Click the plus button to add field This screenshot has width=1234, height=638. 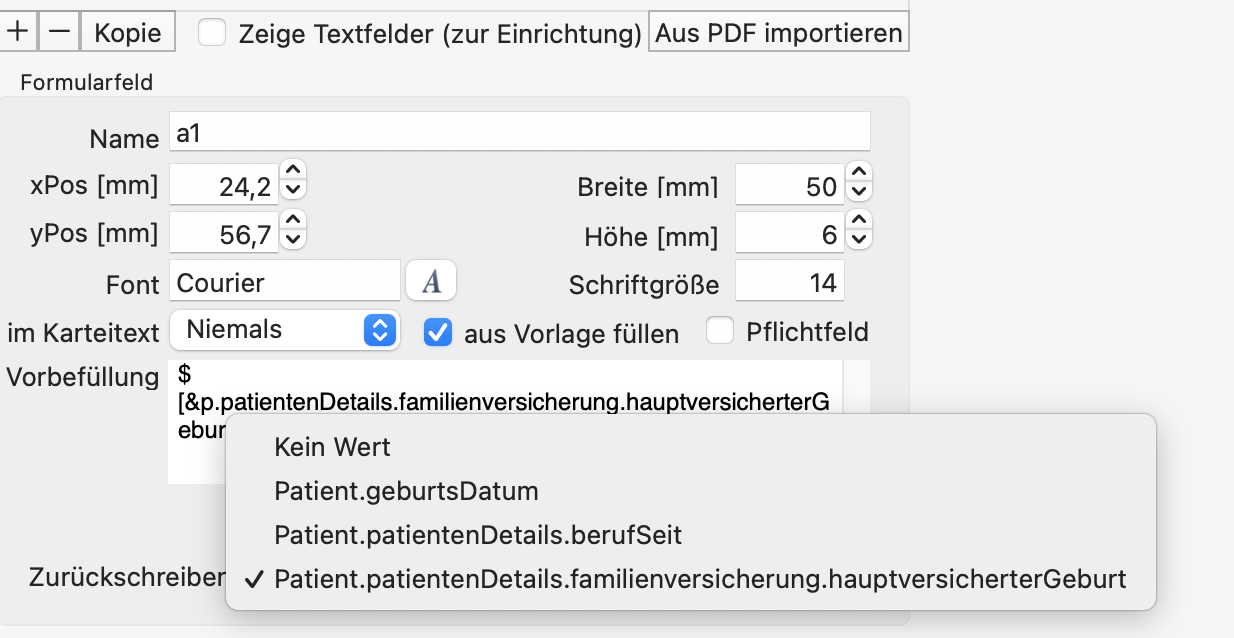[18, 32]
